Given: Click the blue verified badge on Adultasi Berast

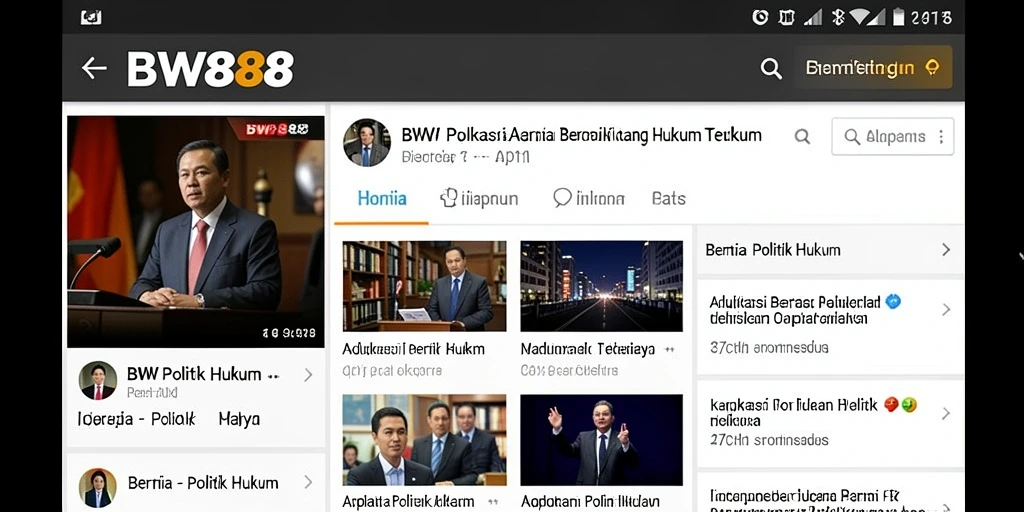Looking at the screenshot, I should [x=893, y=302].
